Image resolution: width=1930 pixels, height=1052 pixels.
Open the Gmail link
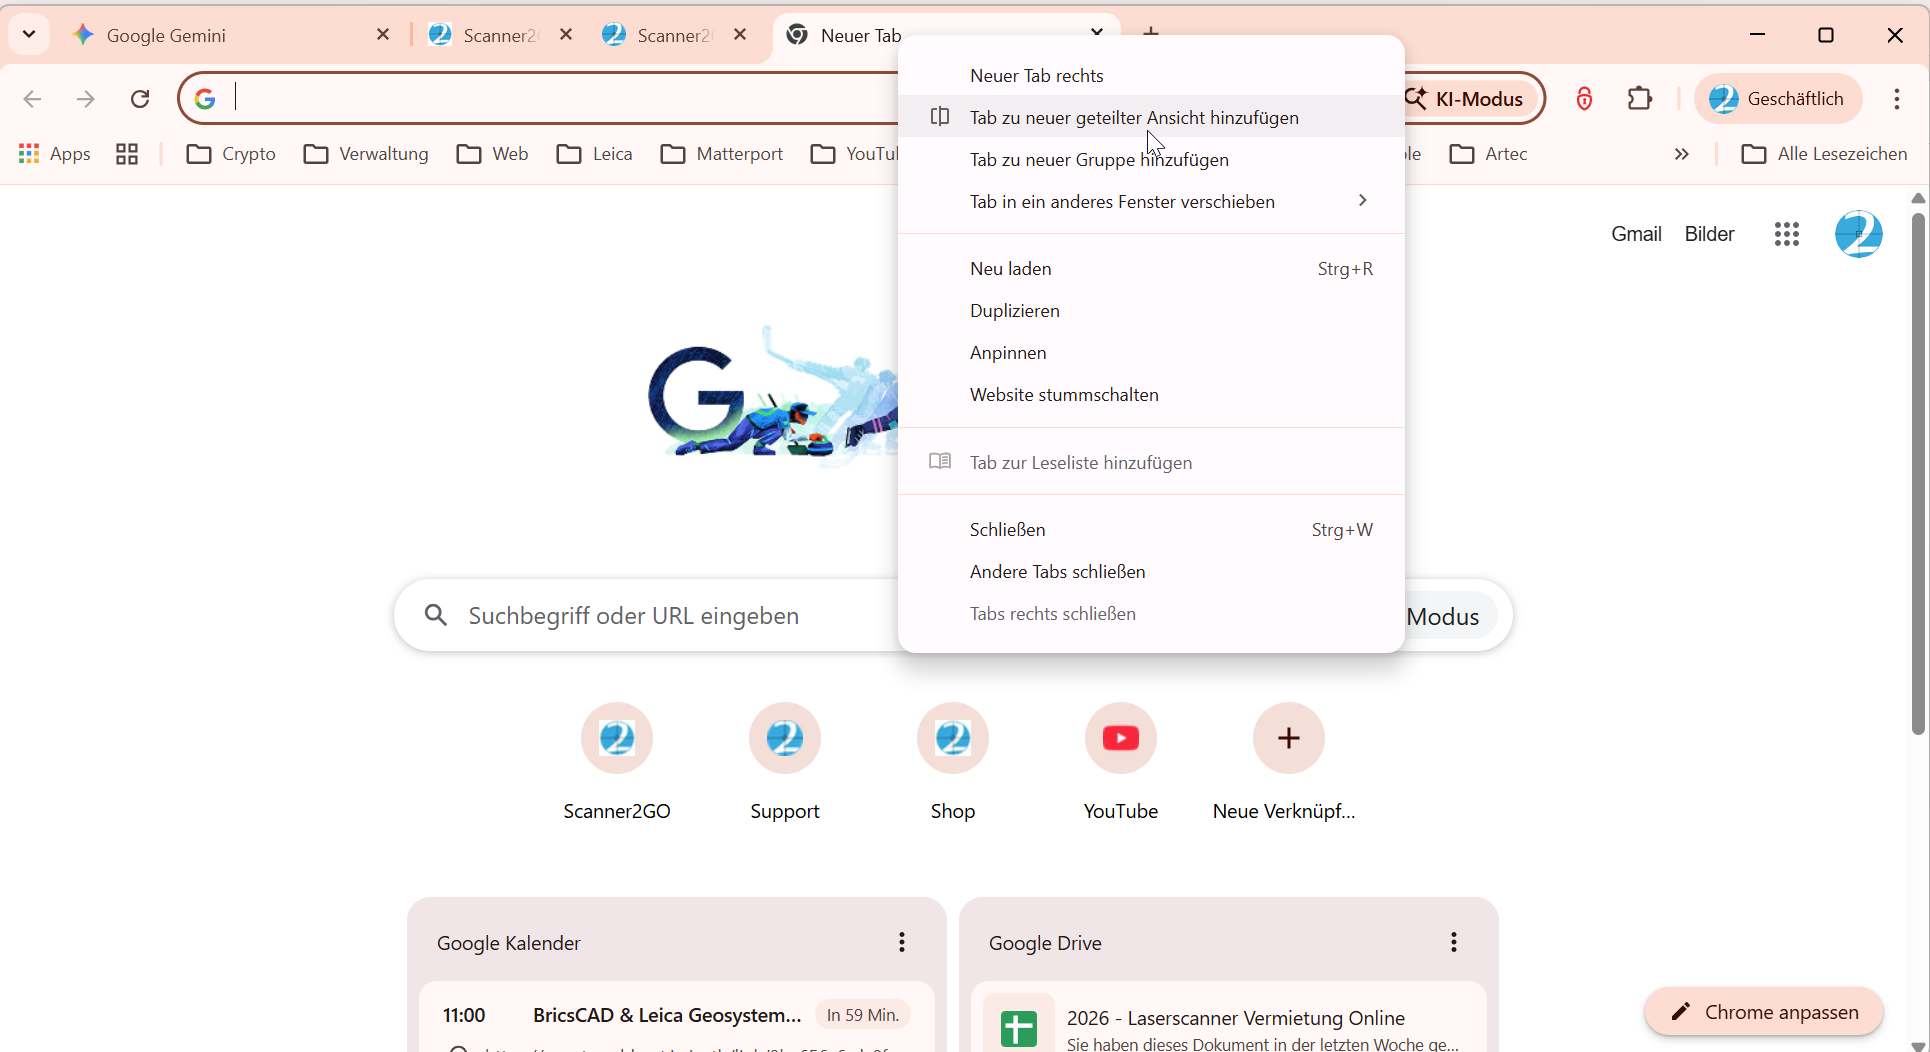click(x=1636, y=234)
